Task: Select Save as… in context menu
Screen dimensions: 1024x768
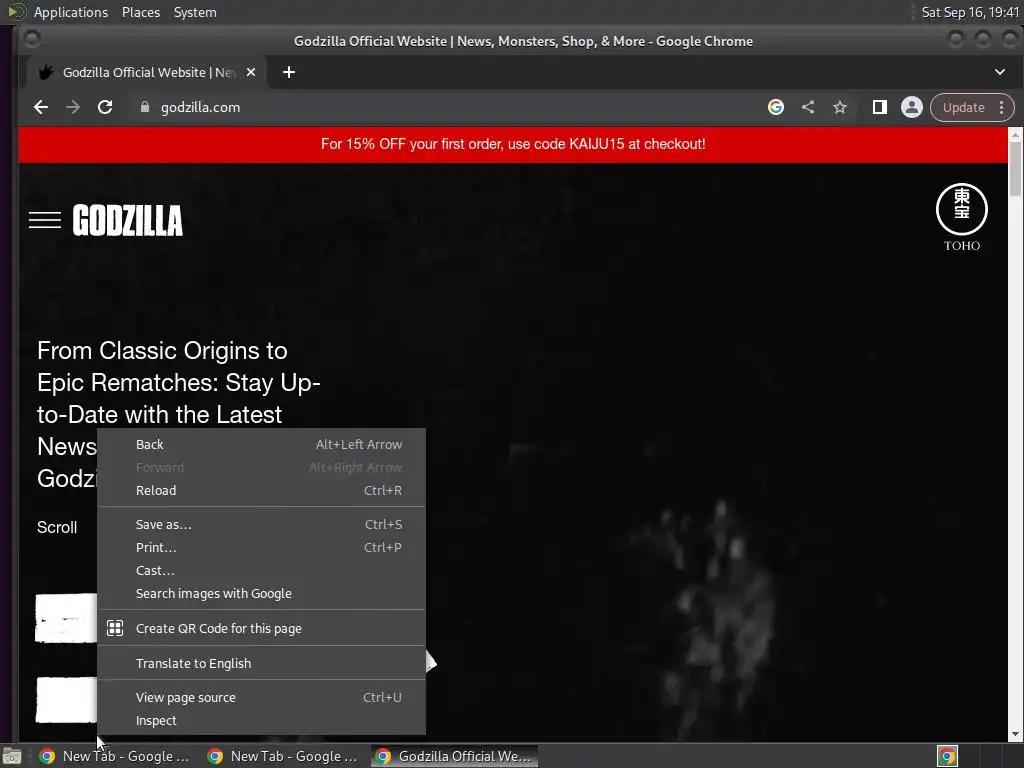Action: pyautogui.click(x=261, y=524)
